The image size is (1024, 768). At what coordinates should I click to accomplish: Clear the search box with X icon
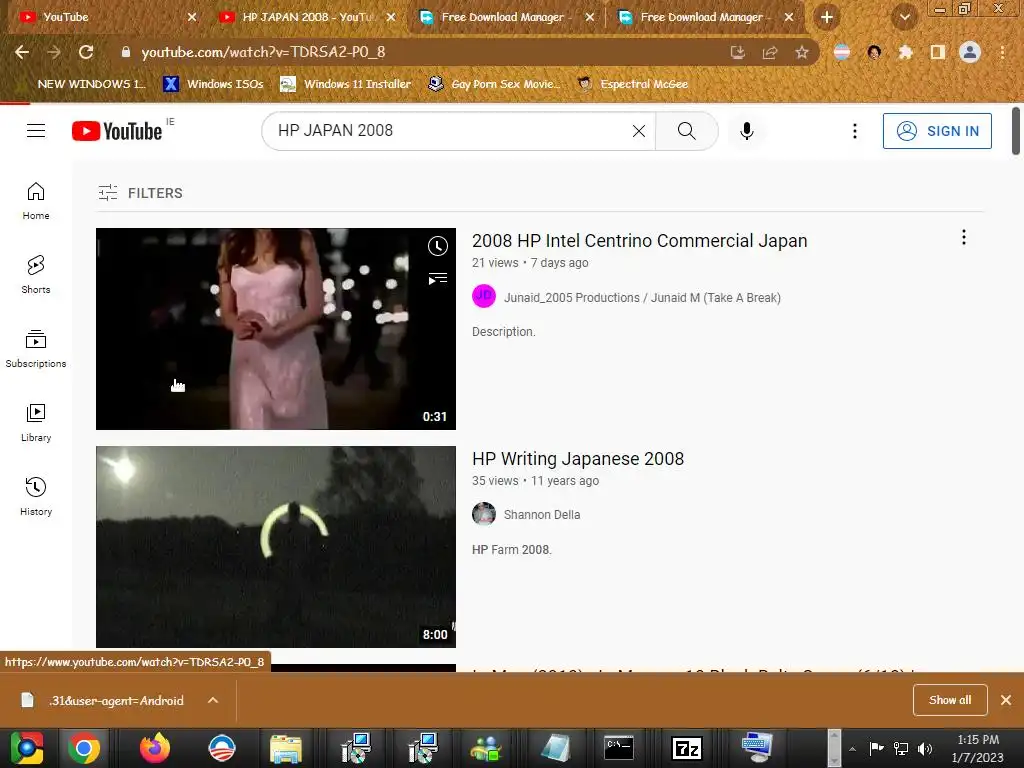point(639,131)
